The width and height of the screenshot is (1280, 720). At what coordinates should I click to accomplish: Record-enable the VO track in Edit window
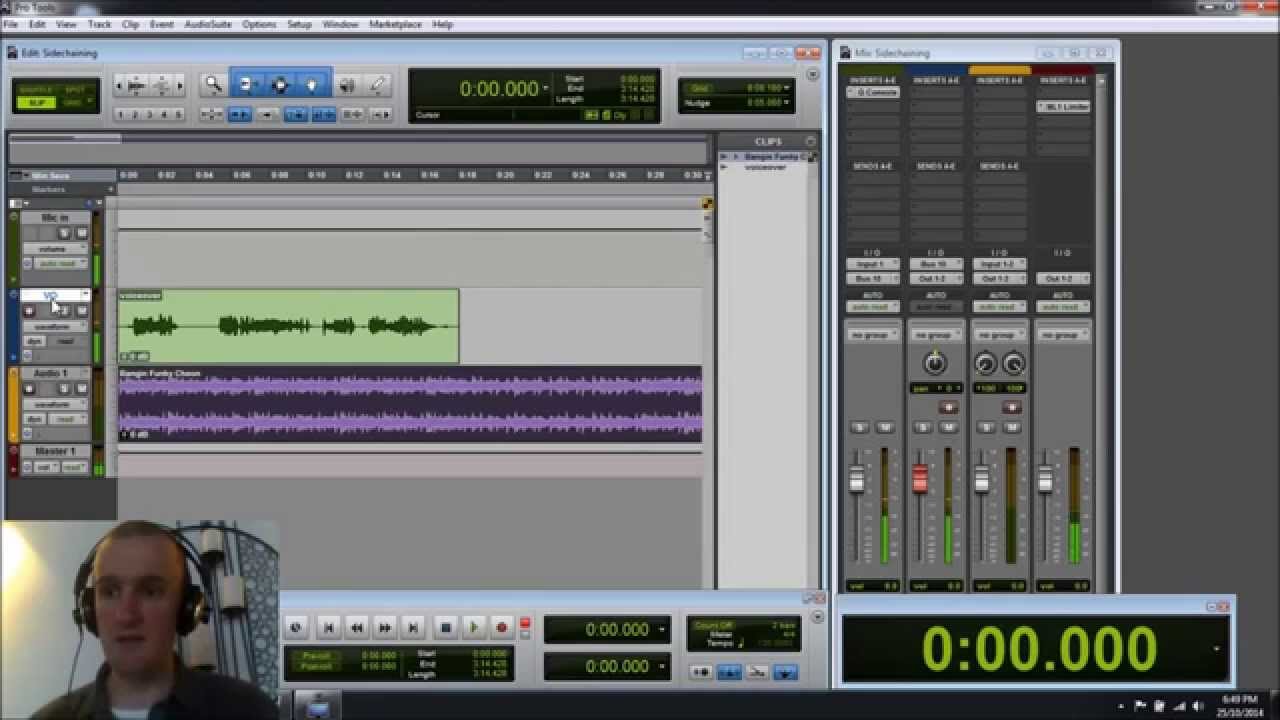[x=29, y=311]
